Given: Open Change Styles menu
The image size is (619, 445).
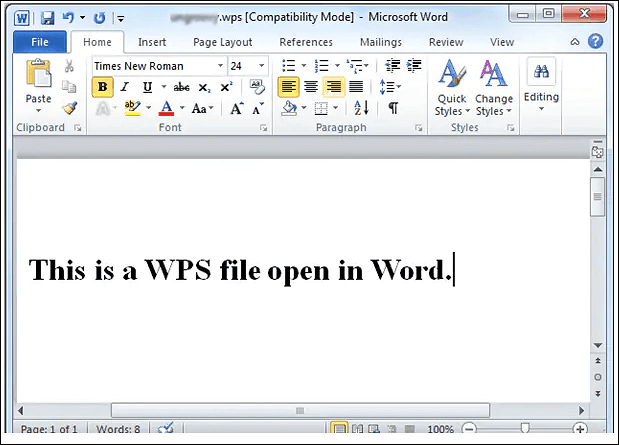Looking at the screenshot, I should pyautogui.click(x=493, y=88).
